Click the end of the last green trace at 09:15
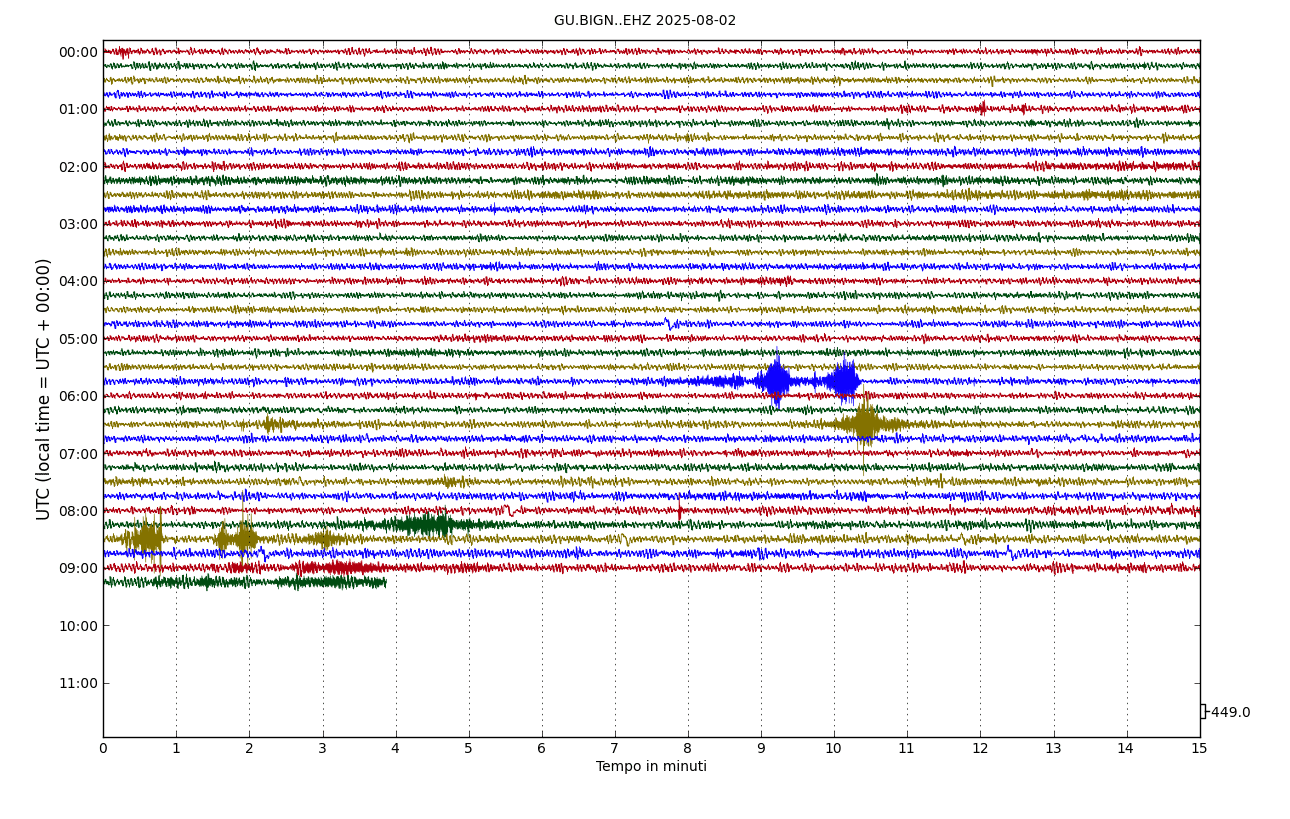Image resolution: width=1290 pixels, height=819 pixels. point(384,582)
